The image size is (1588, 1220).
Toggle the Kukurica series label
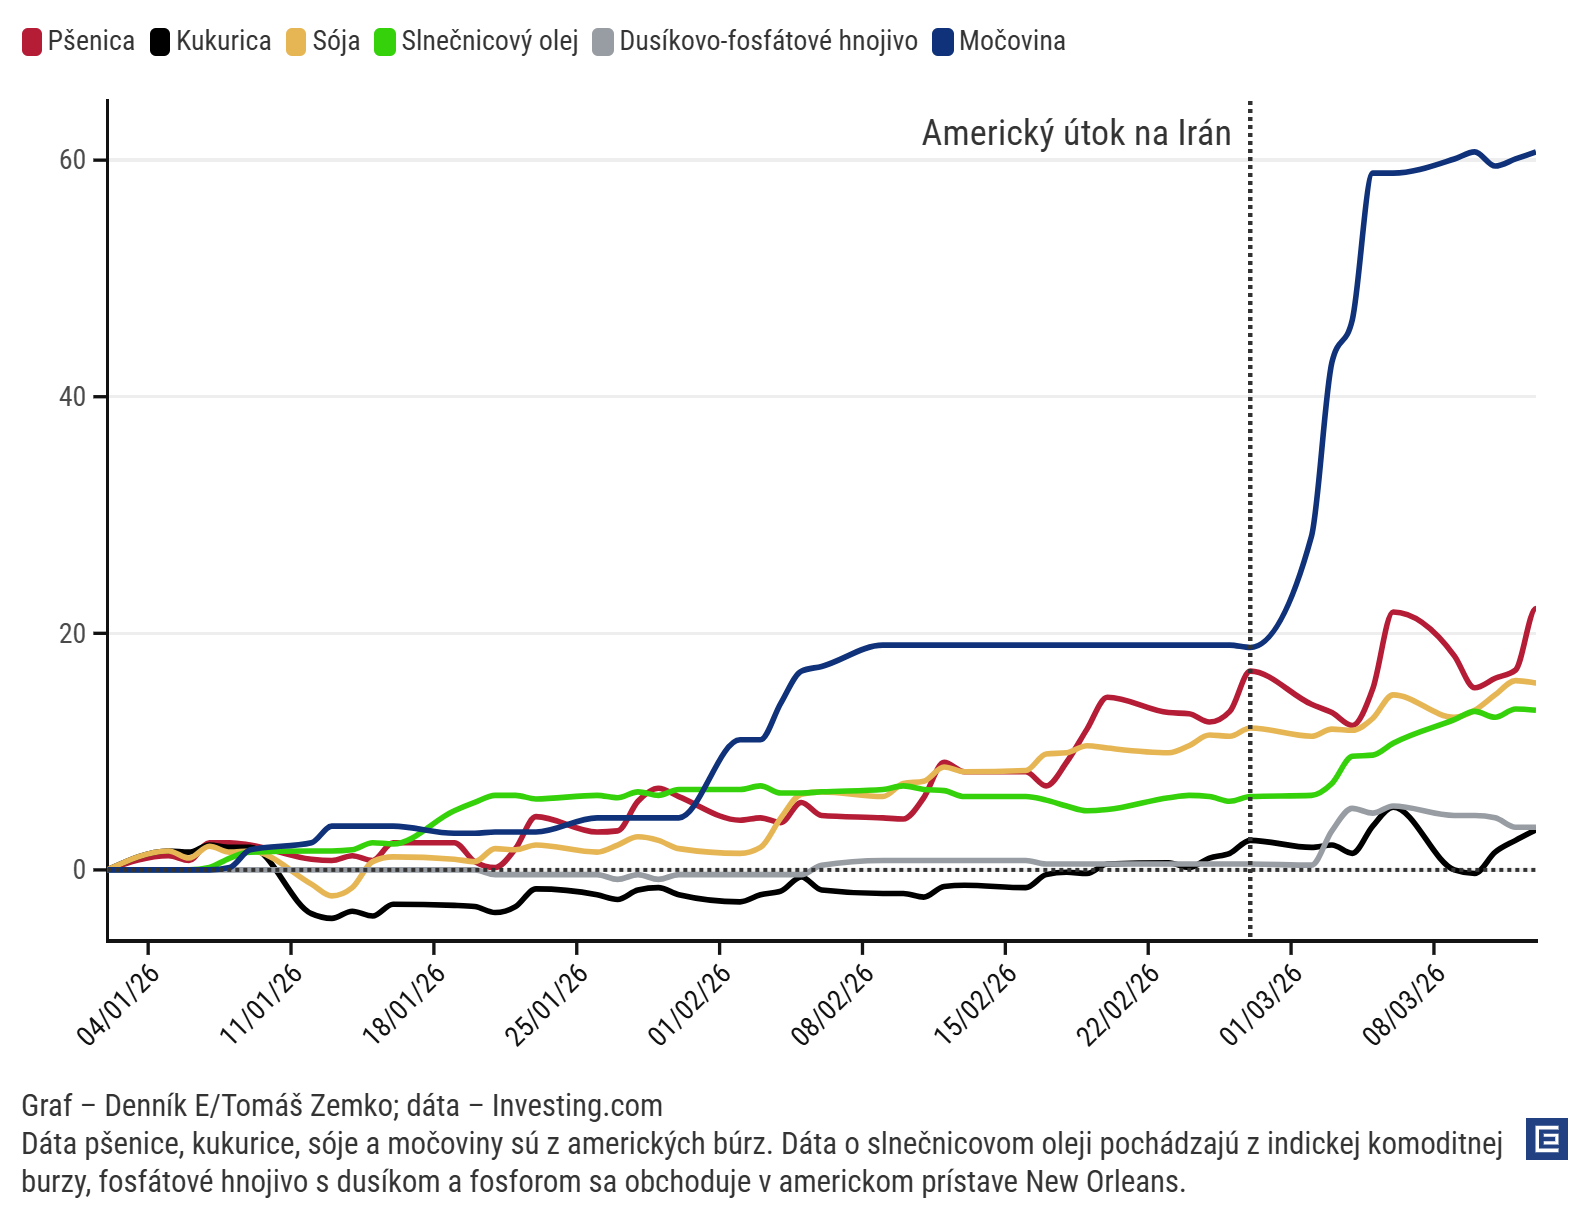tap(224, 41)
